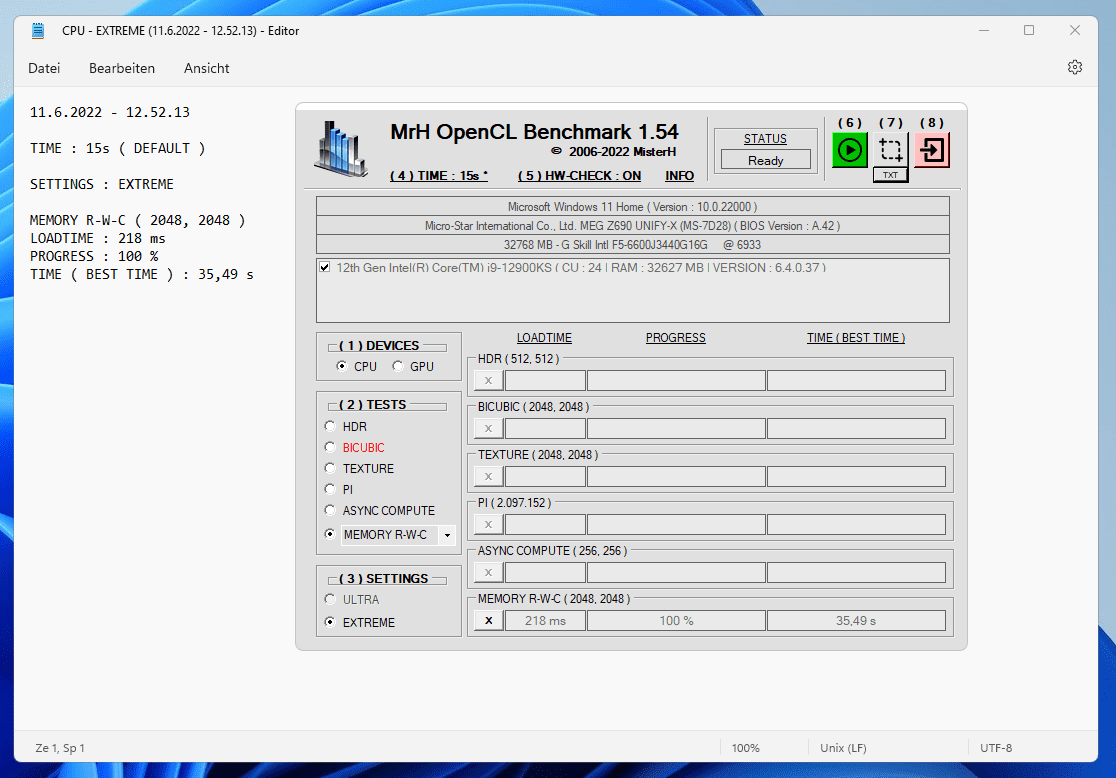
Task: Click the TIME ( BEST TIME ) : 35,49 s line
Action: (142, 274)
